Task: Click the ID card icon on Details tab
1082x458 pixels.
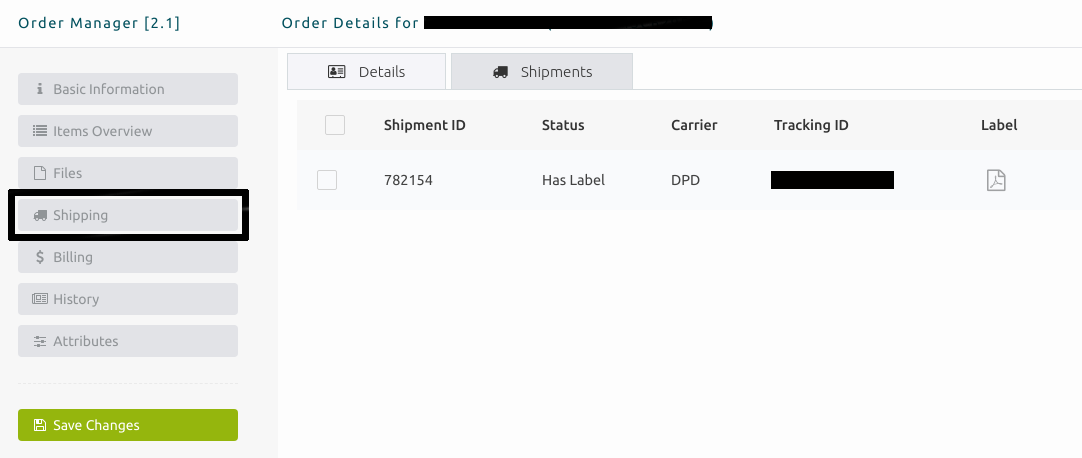Action: 337,72
